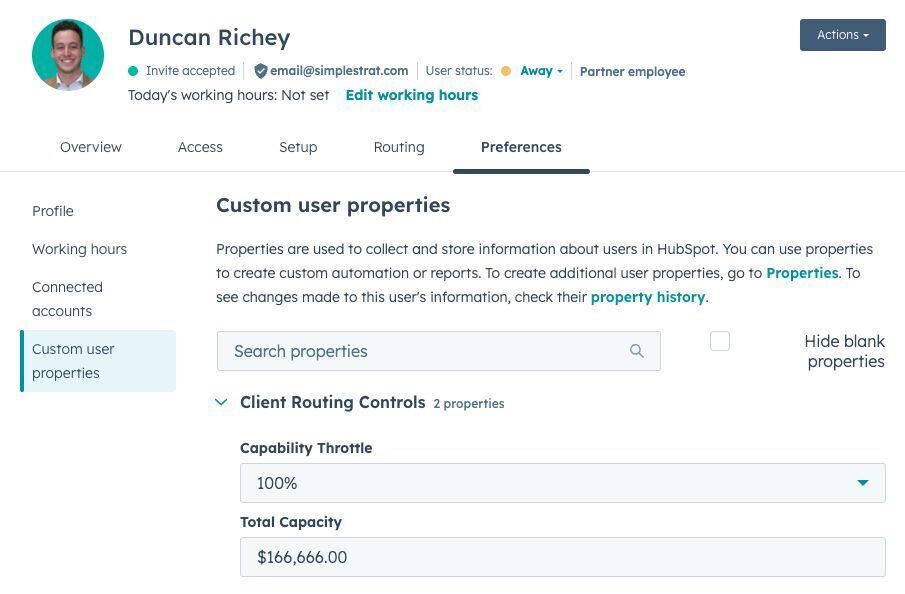Screen dimensions: 905x594
Task: Click Duncan Richey's profile photo
Action: [x=67, y=54]
